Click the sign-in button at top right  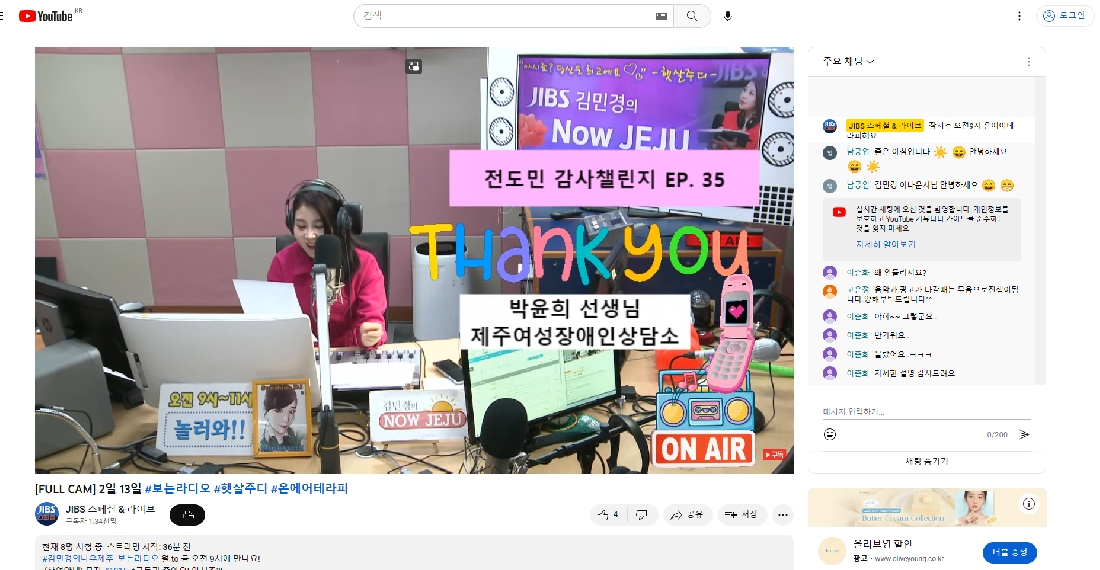pyautogui.click(x=1065, y=15)
